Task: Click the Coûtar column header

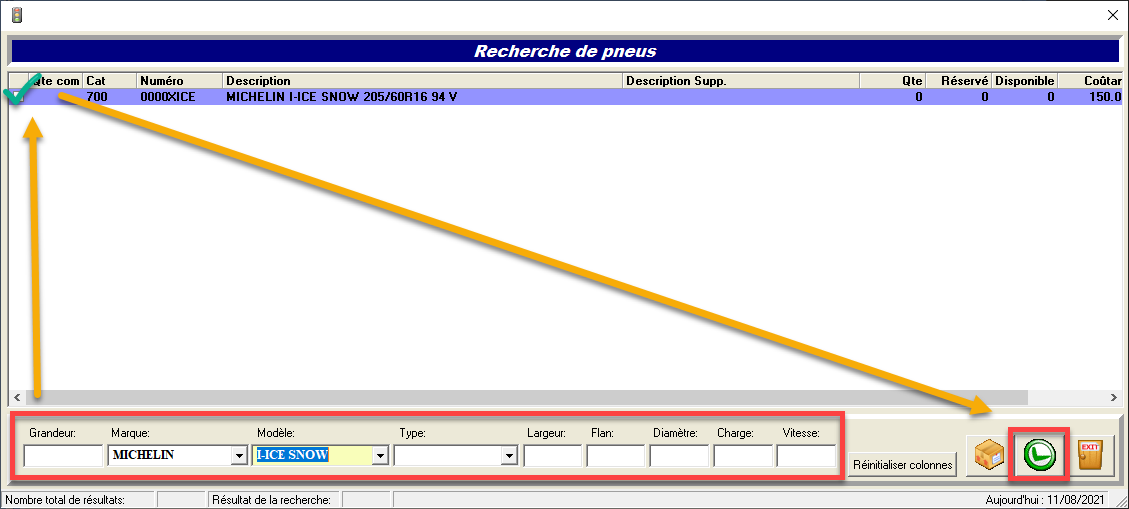Action: (x=1089, y=81)
